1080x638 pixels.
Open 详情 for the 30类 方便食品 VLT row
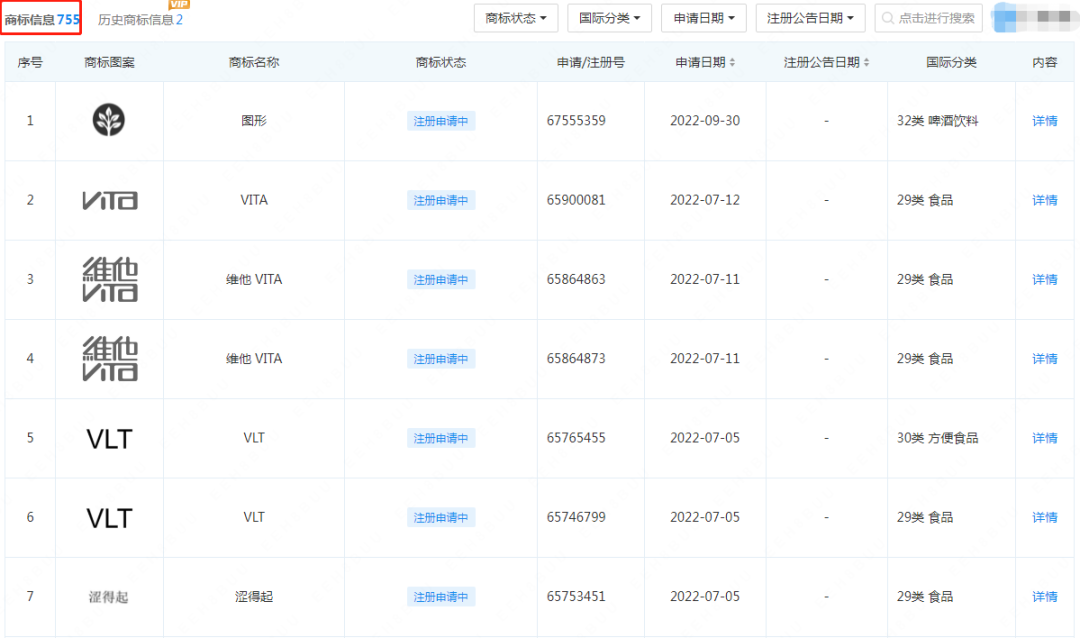pyautogui.click(x=1045, y=438)
